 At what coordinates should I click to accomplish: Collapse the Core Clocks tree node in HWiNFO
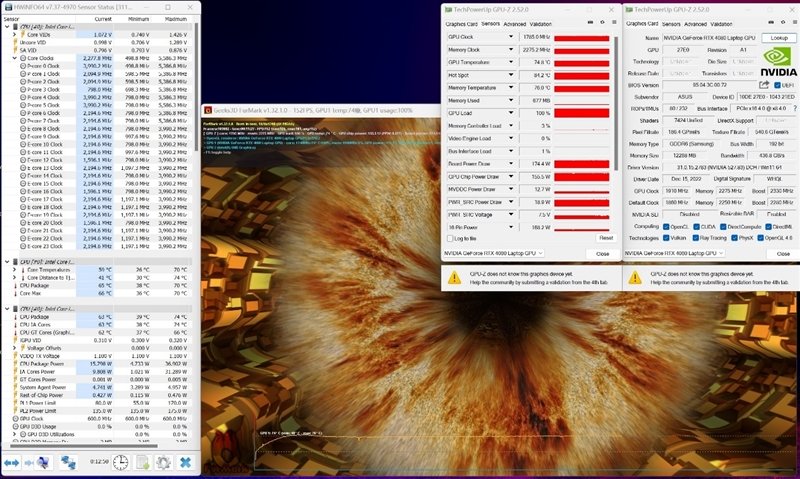tap(15, 58)
